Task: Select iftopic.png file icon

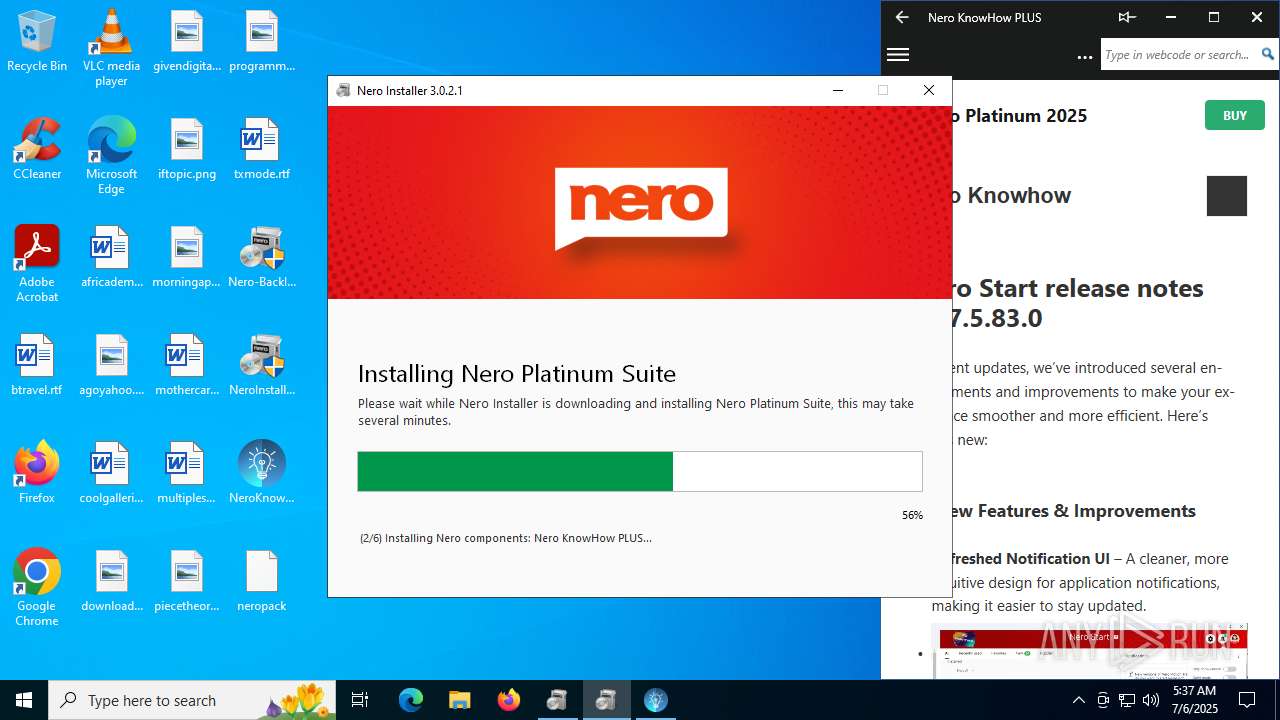Action: [187, 148]
